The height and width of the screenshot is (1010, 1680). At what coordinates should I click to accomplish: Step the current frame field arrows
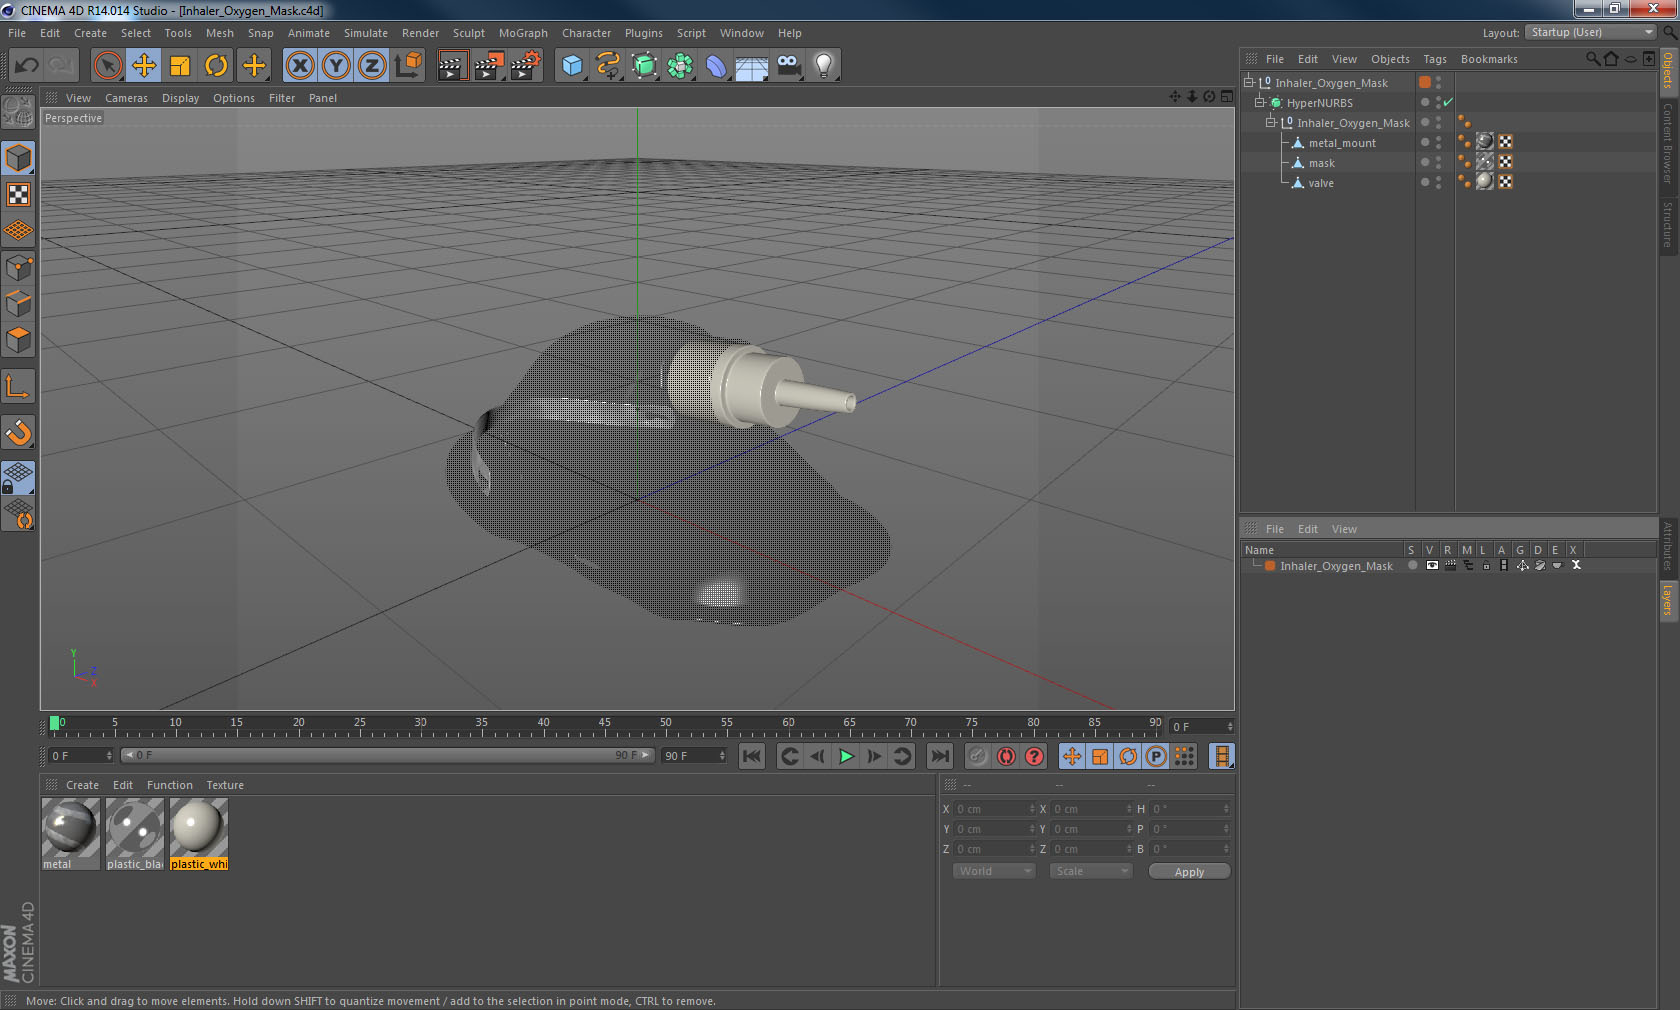pyautogui.click(x=1230, y=726)
